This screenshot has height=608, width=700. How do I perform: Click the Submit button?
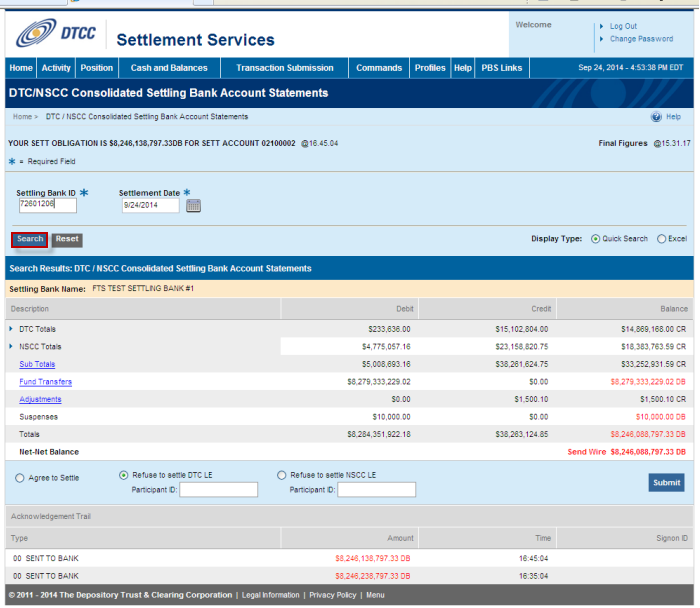[x=667, y=483]
